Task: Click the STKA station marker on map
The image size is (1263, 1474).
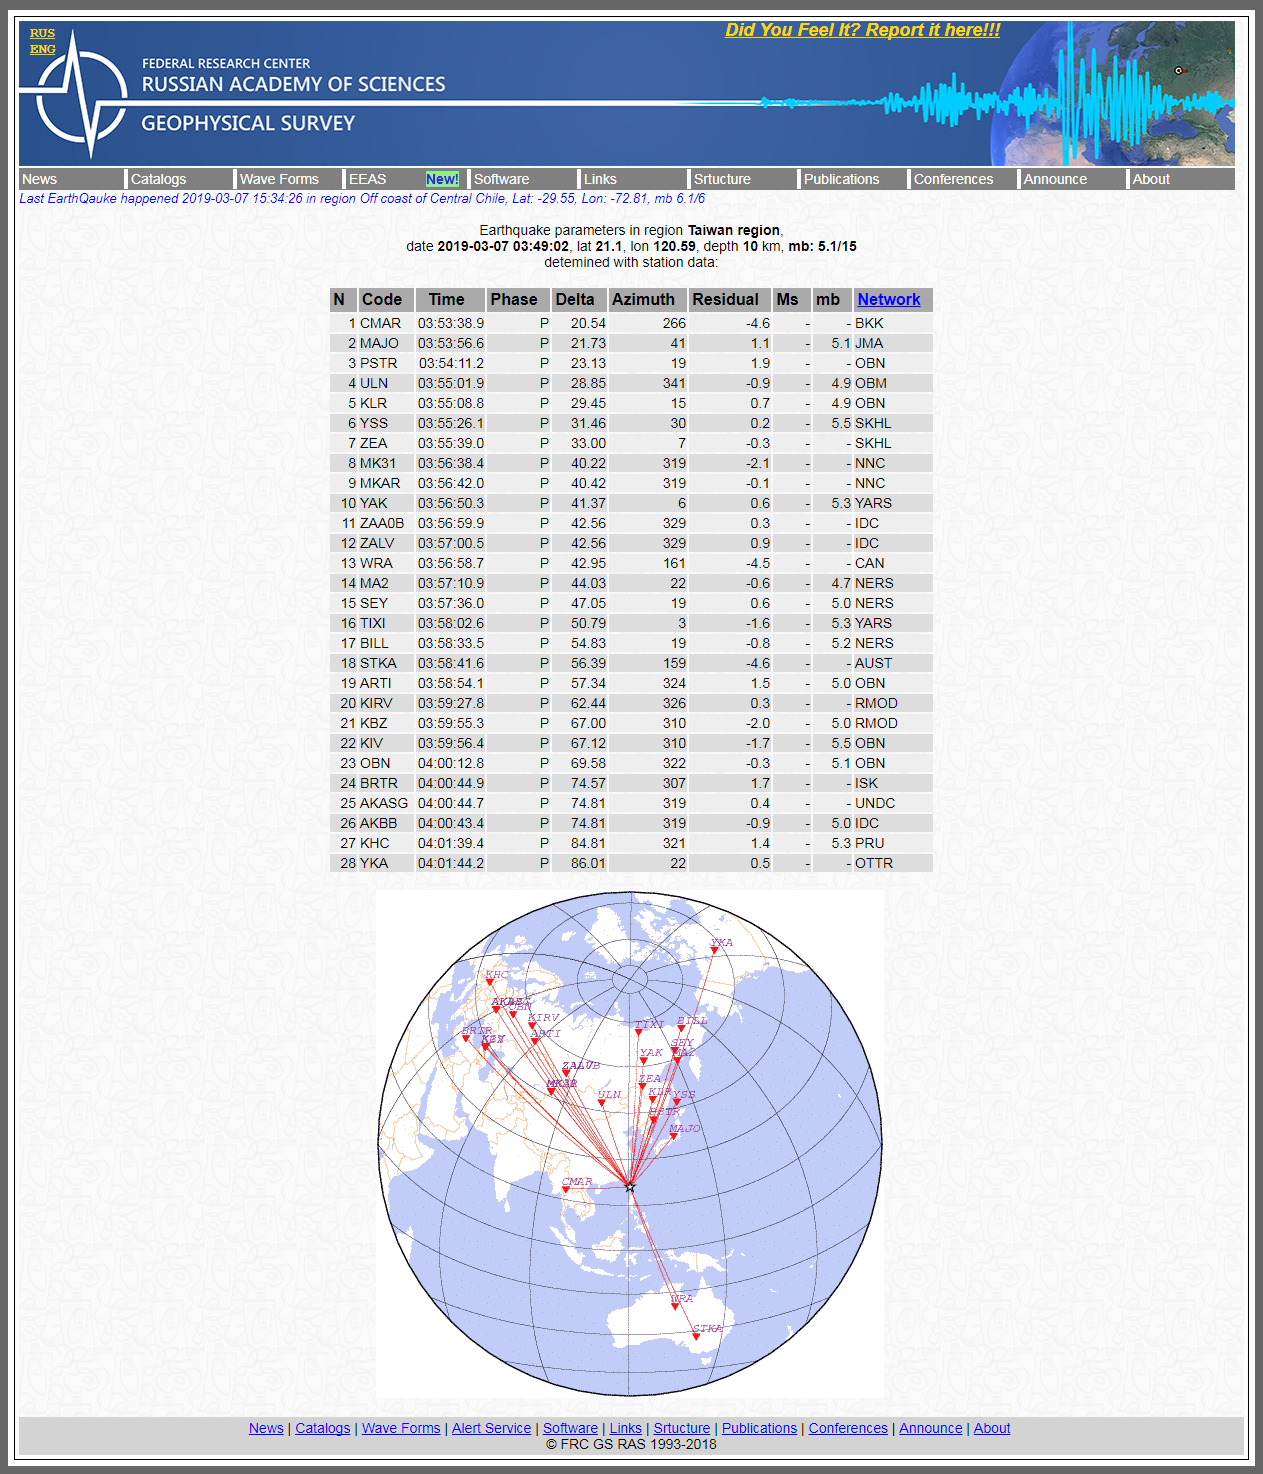Action: [697, 1336]
